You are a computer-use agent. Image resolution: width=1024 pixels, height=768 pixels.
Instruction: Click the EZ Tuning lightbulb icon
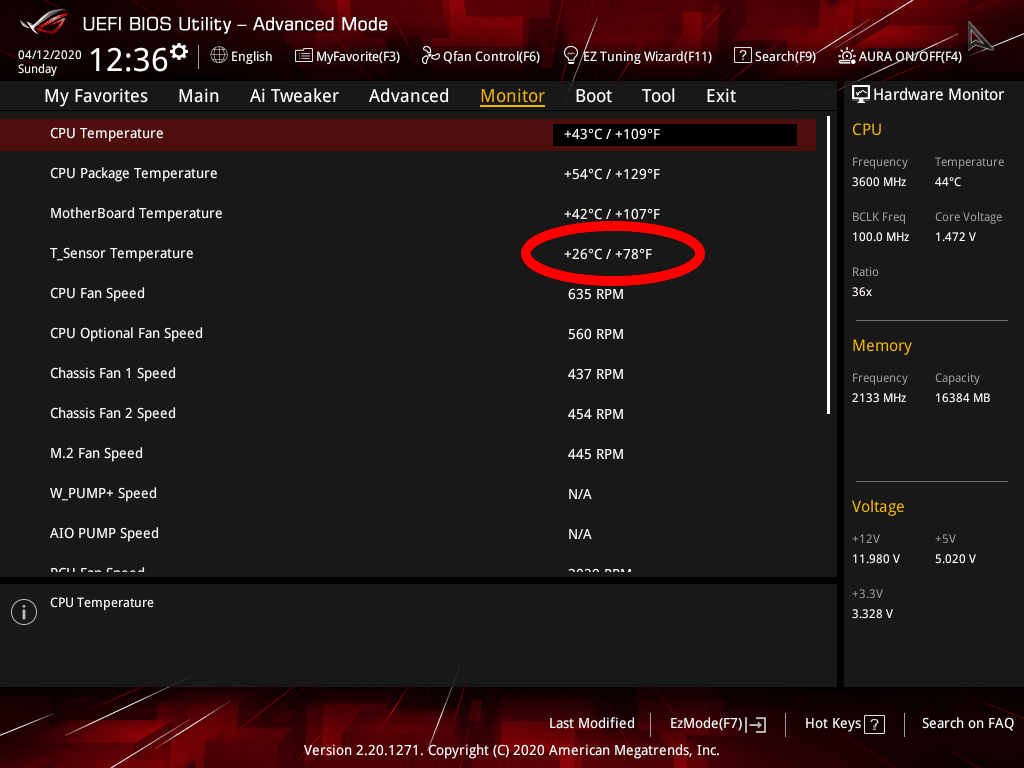tap(570, 56)
